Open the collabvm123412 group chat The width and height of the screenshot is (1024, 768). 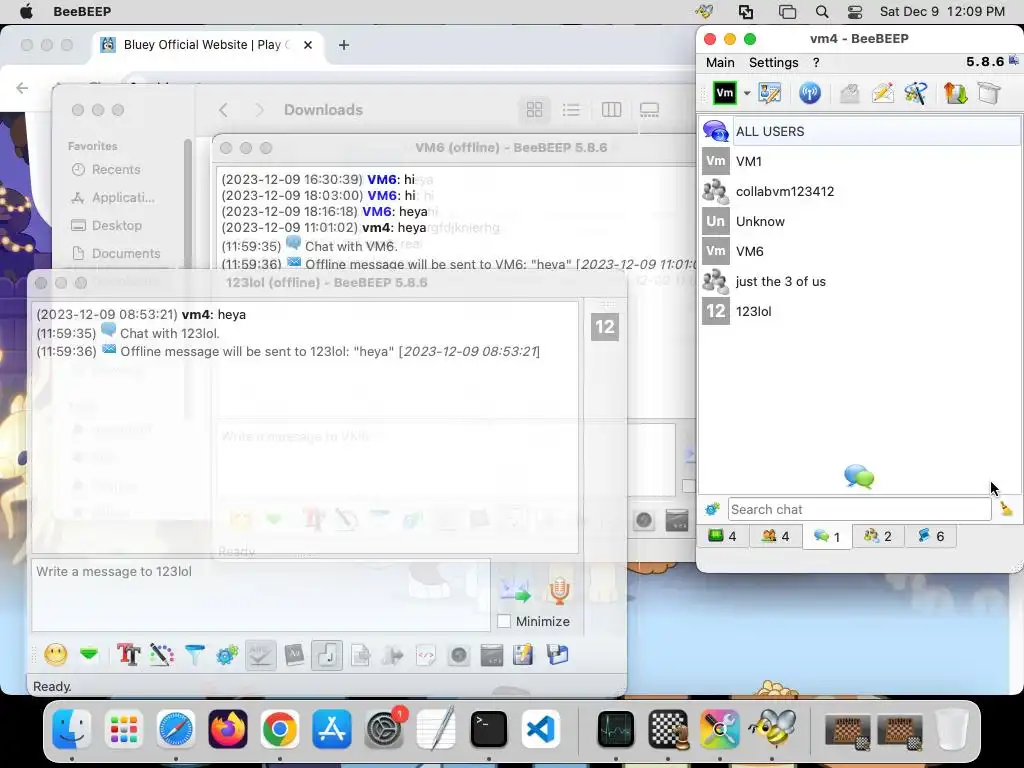click(x=859, y=191)
